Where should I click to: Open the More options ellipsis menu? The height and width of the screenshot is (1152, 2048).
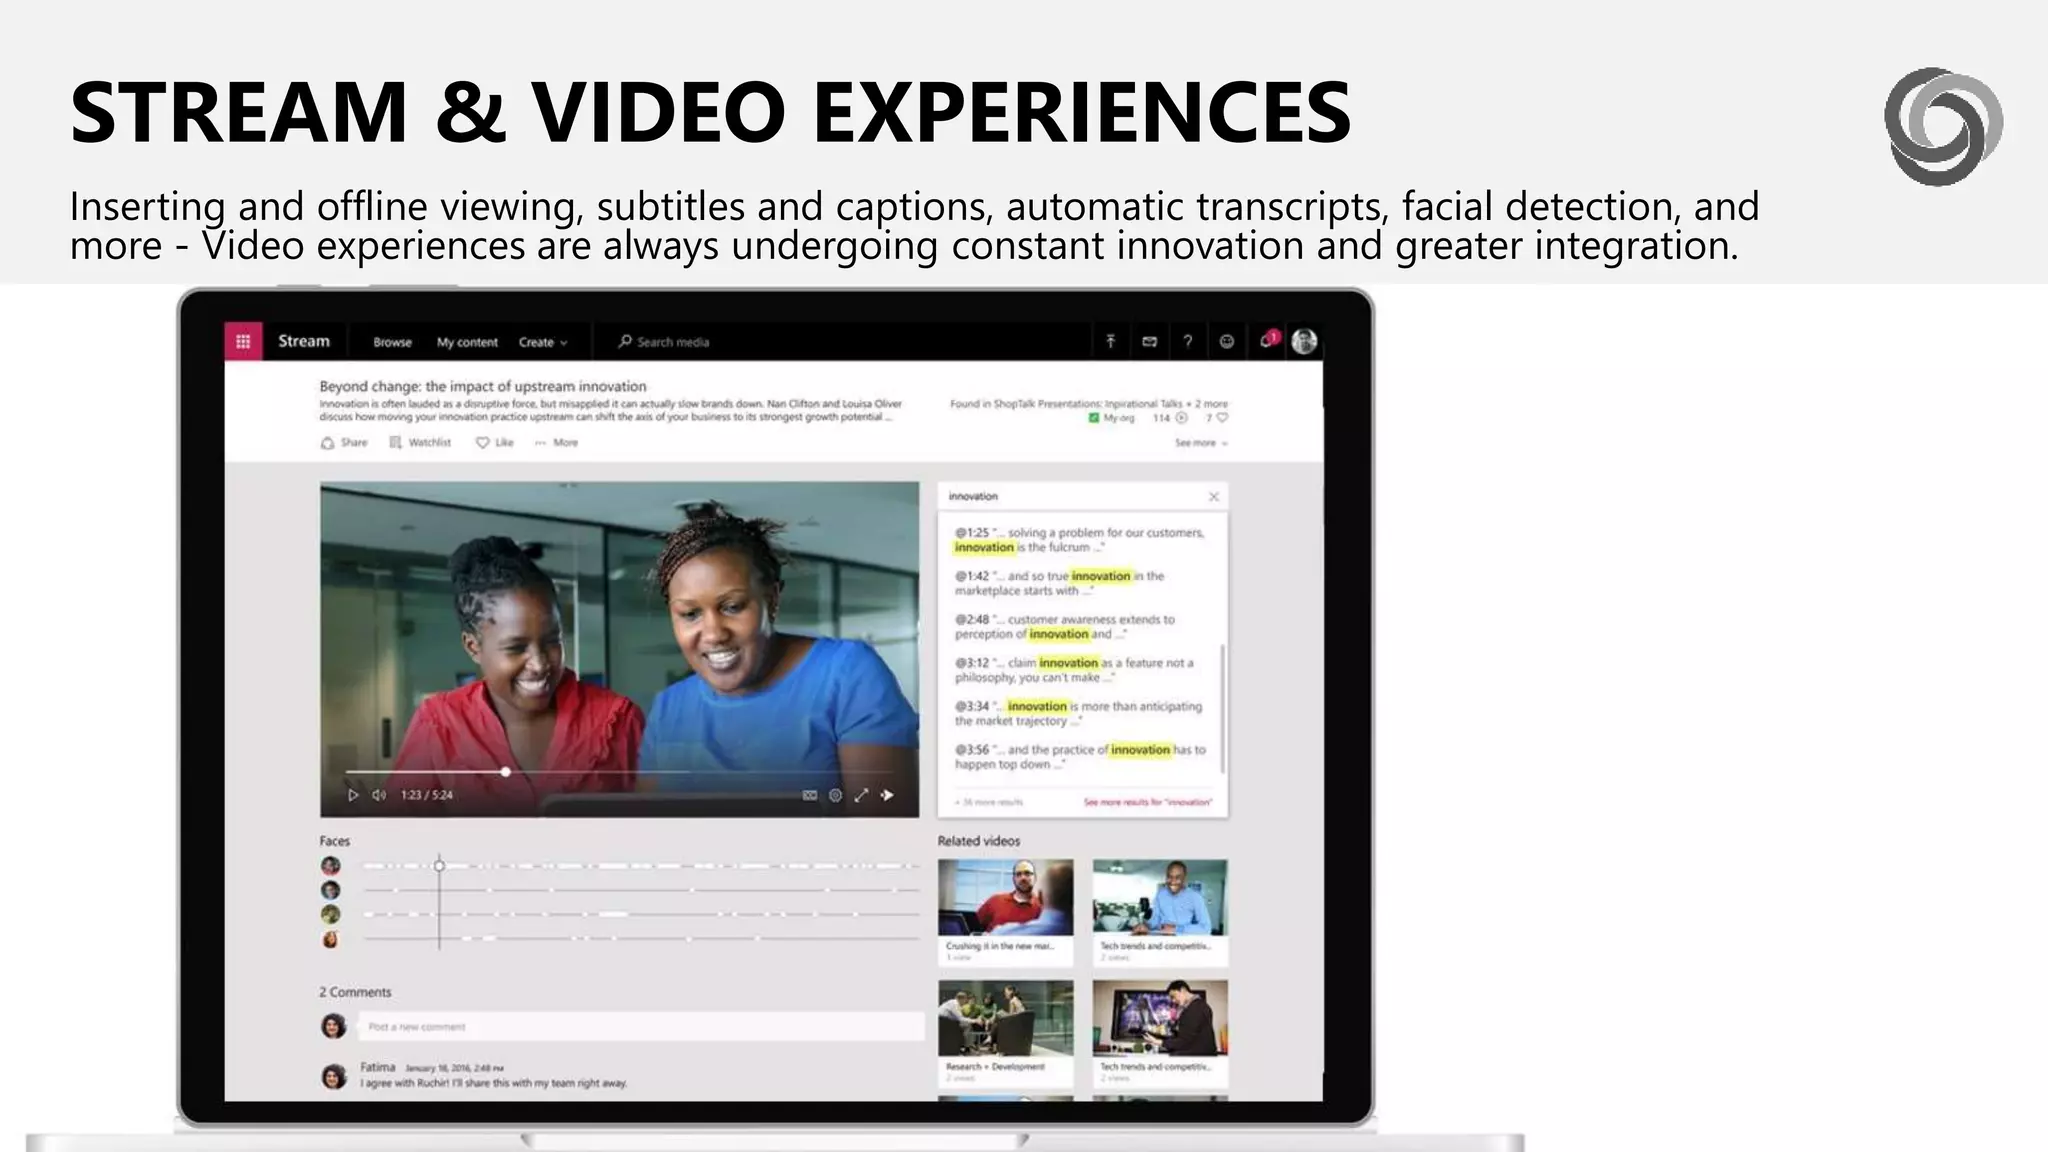556,442
